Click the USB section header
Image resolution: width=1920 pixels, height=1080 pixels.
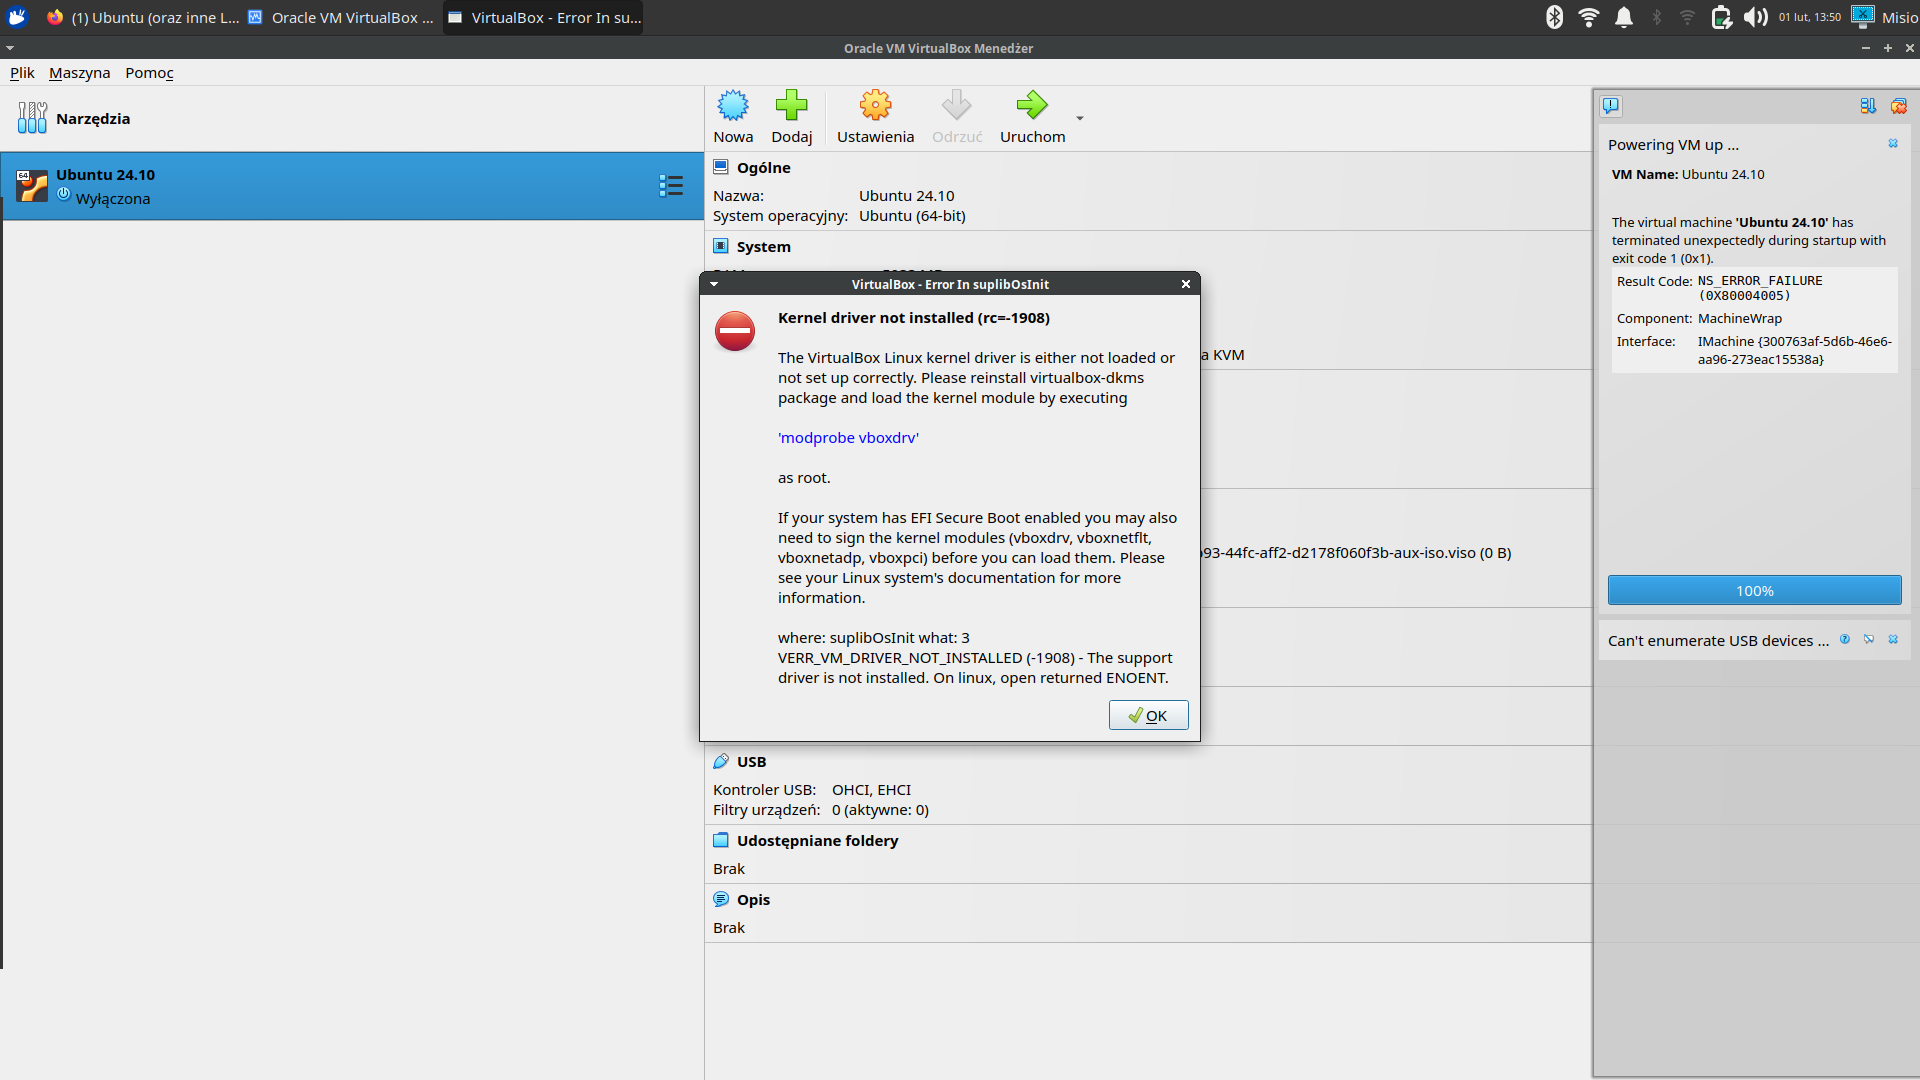pos(751,762)
